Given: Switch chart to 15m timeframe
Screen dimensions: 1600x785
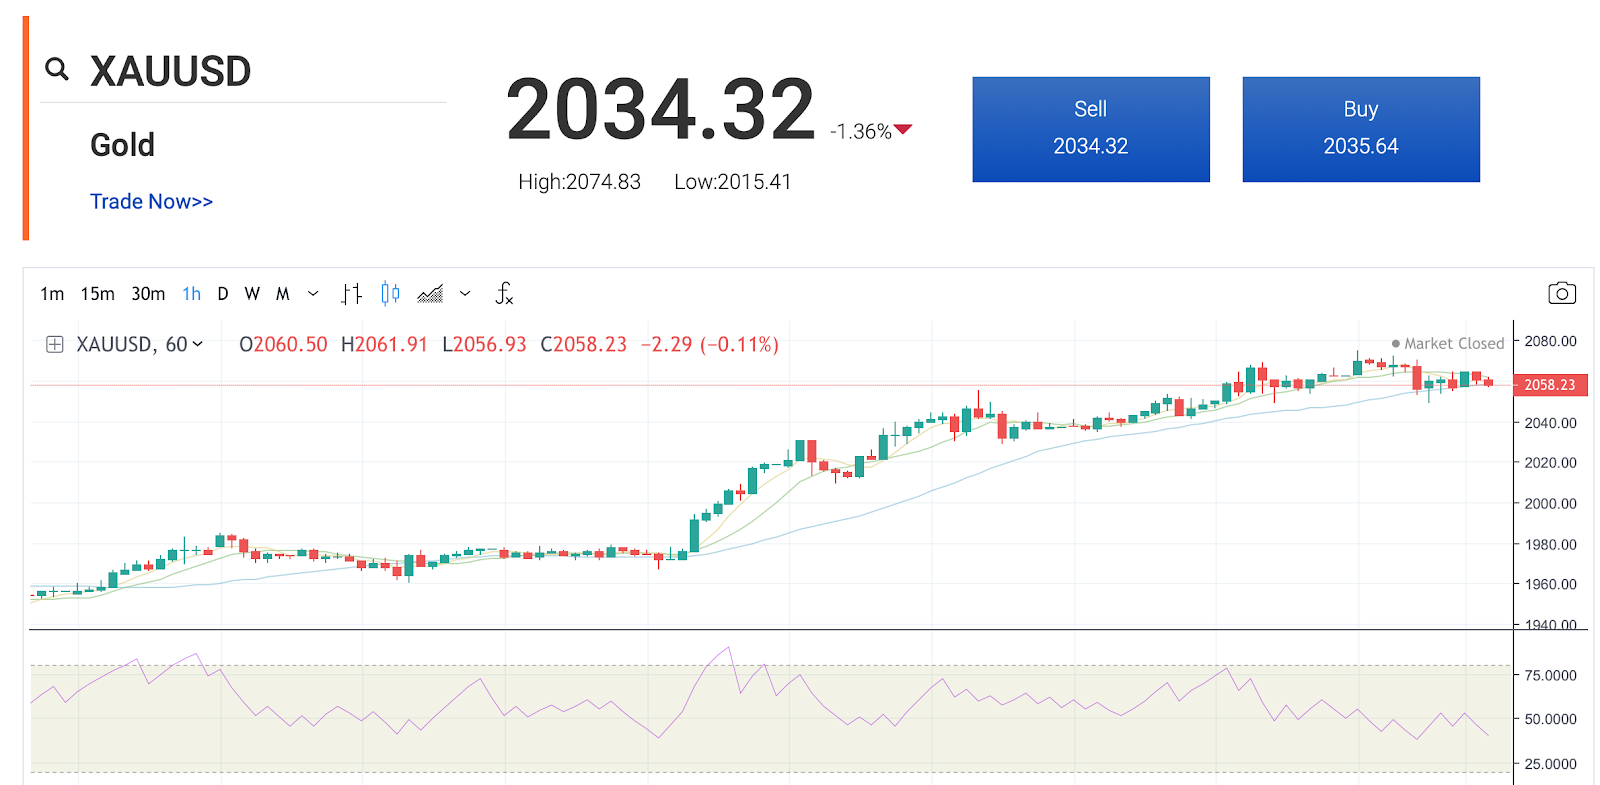Looking at the screenshot, I should (97, 294).
